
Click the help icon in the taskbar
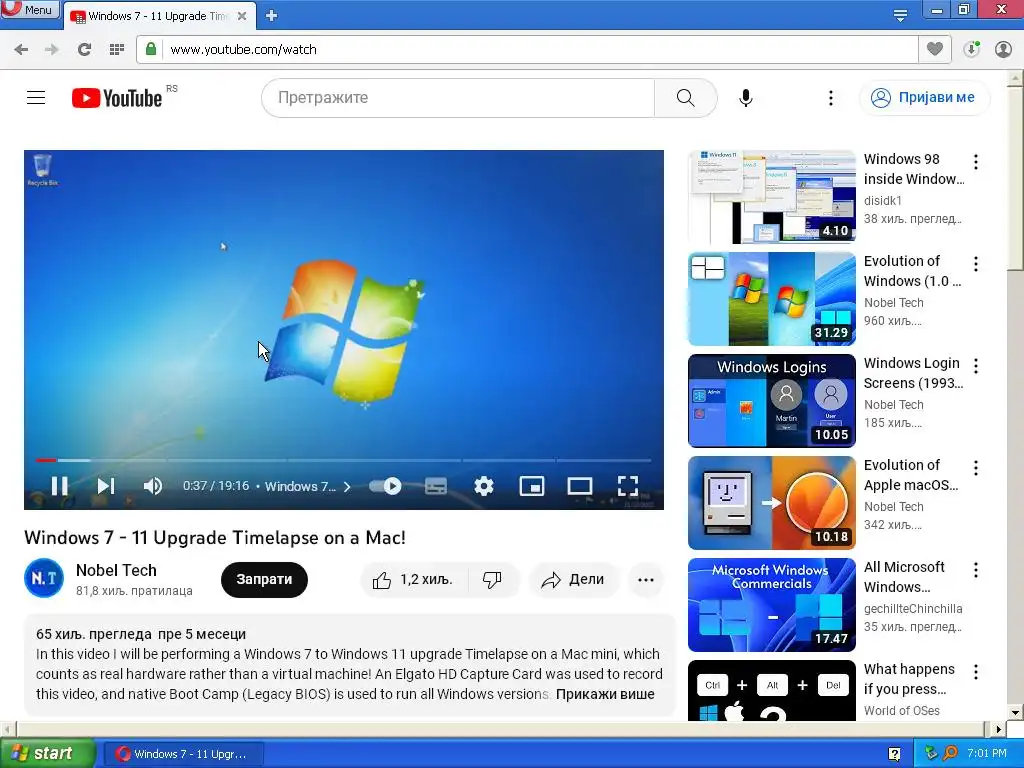pyautogui.click(x=894, y=754)
